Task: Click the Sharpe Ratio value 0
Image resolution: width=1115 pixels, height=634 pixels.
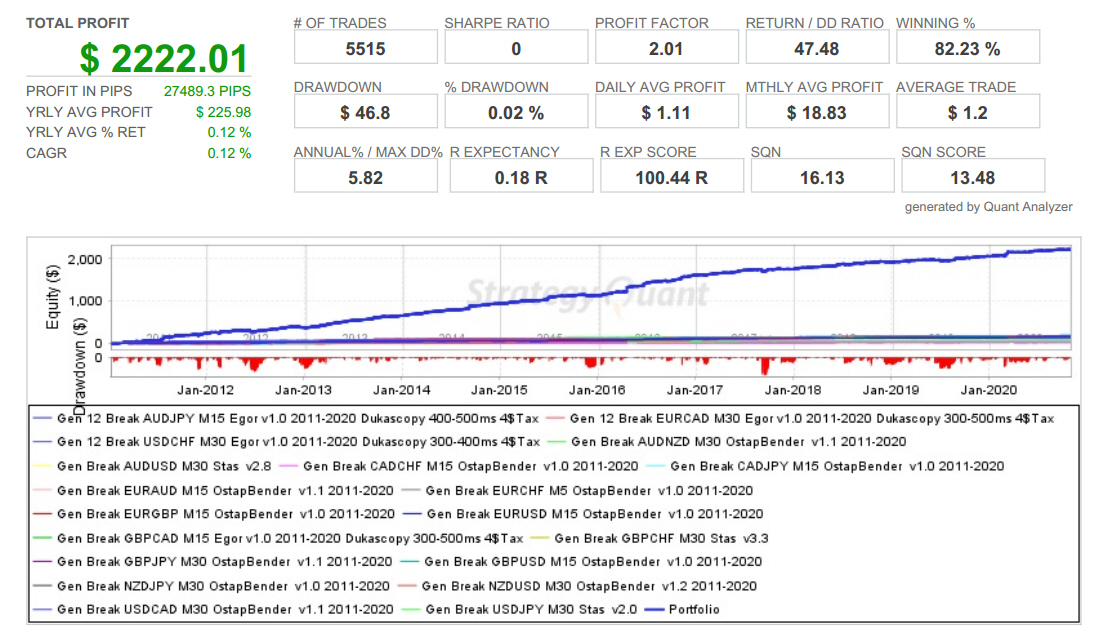Action: click(516, 48)
